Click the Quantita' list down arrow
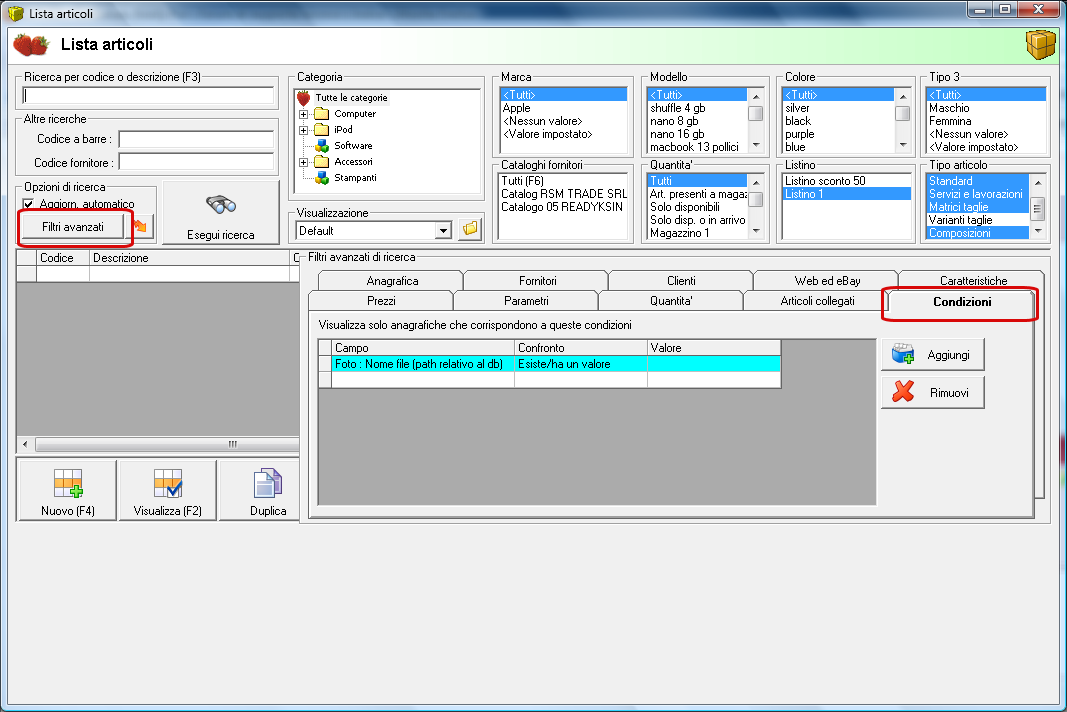The height and width of the screenshot is (712, 1067). click(756, 231)
